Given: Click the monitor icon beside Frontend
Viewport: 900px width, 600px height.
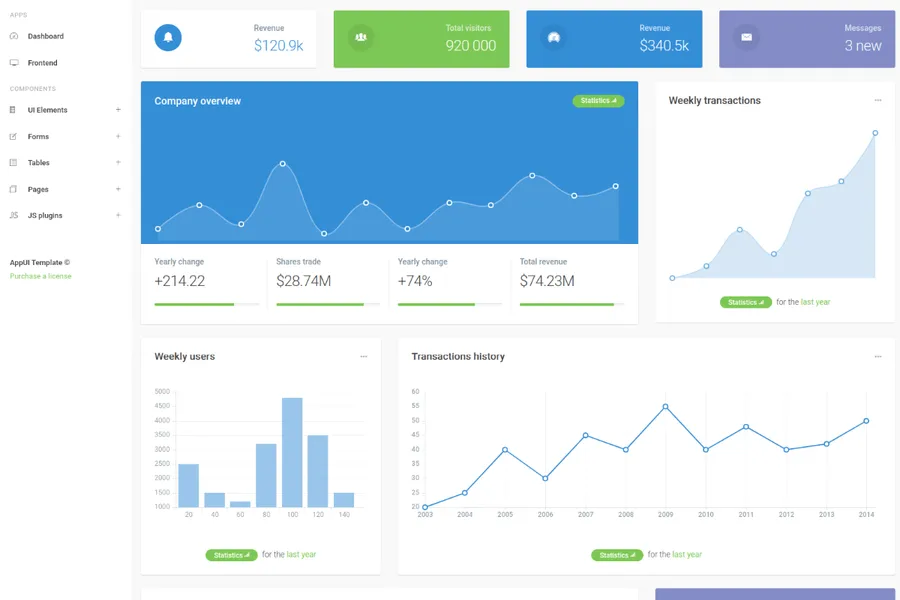Looking at the screenshot, I should click(x=14, y=63).
